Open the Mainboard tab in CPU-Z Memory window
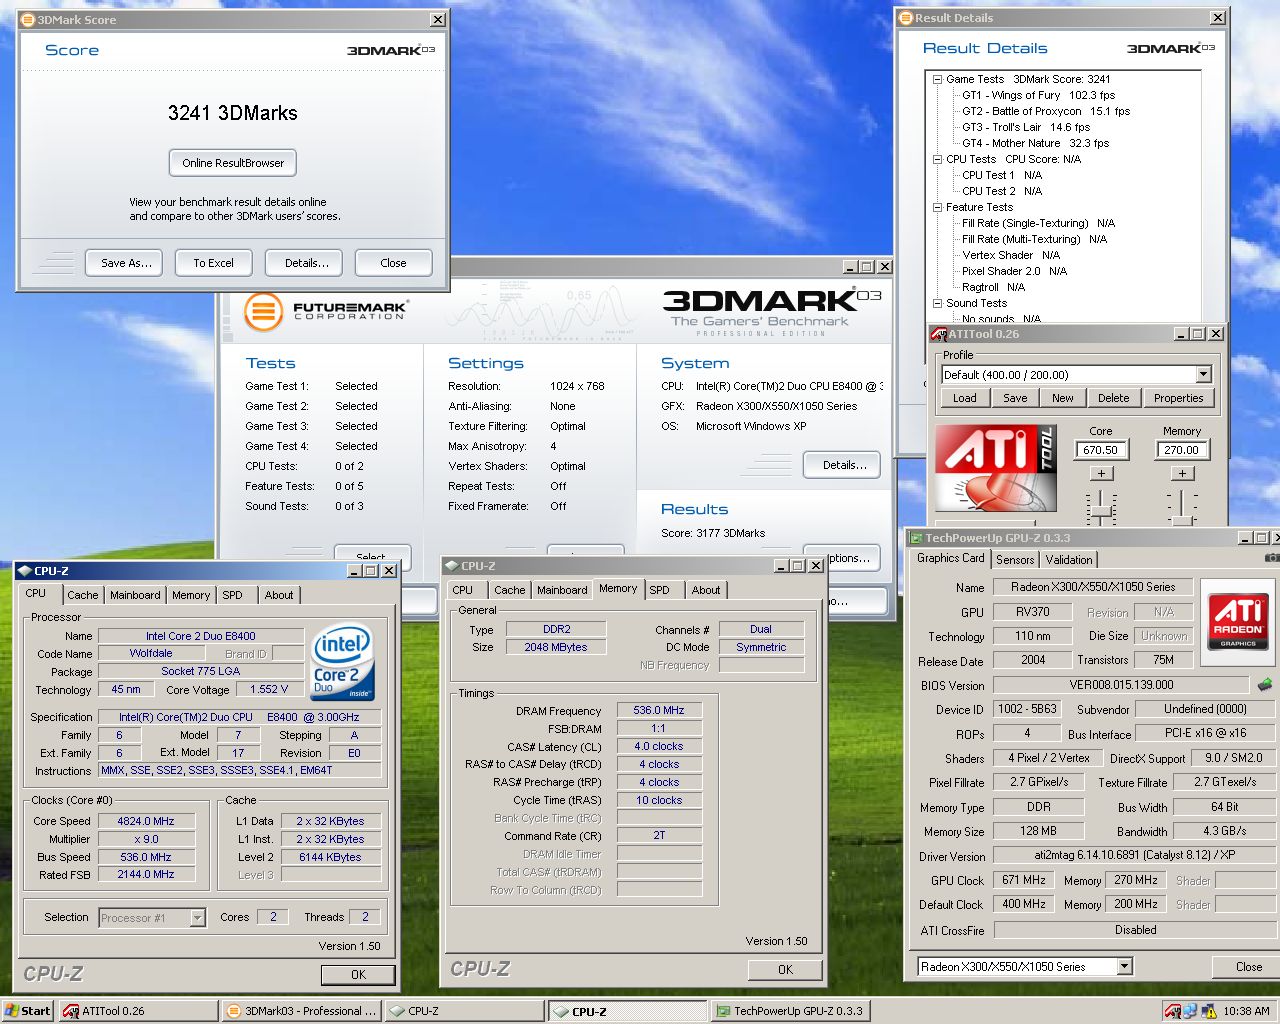The width and height of the screenshot is (1280, 1024). point(562,590)
